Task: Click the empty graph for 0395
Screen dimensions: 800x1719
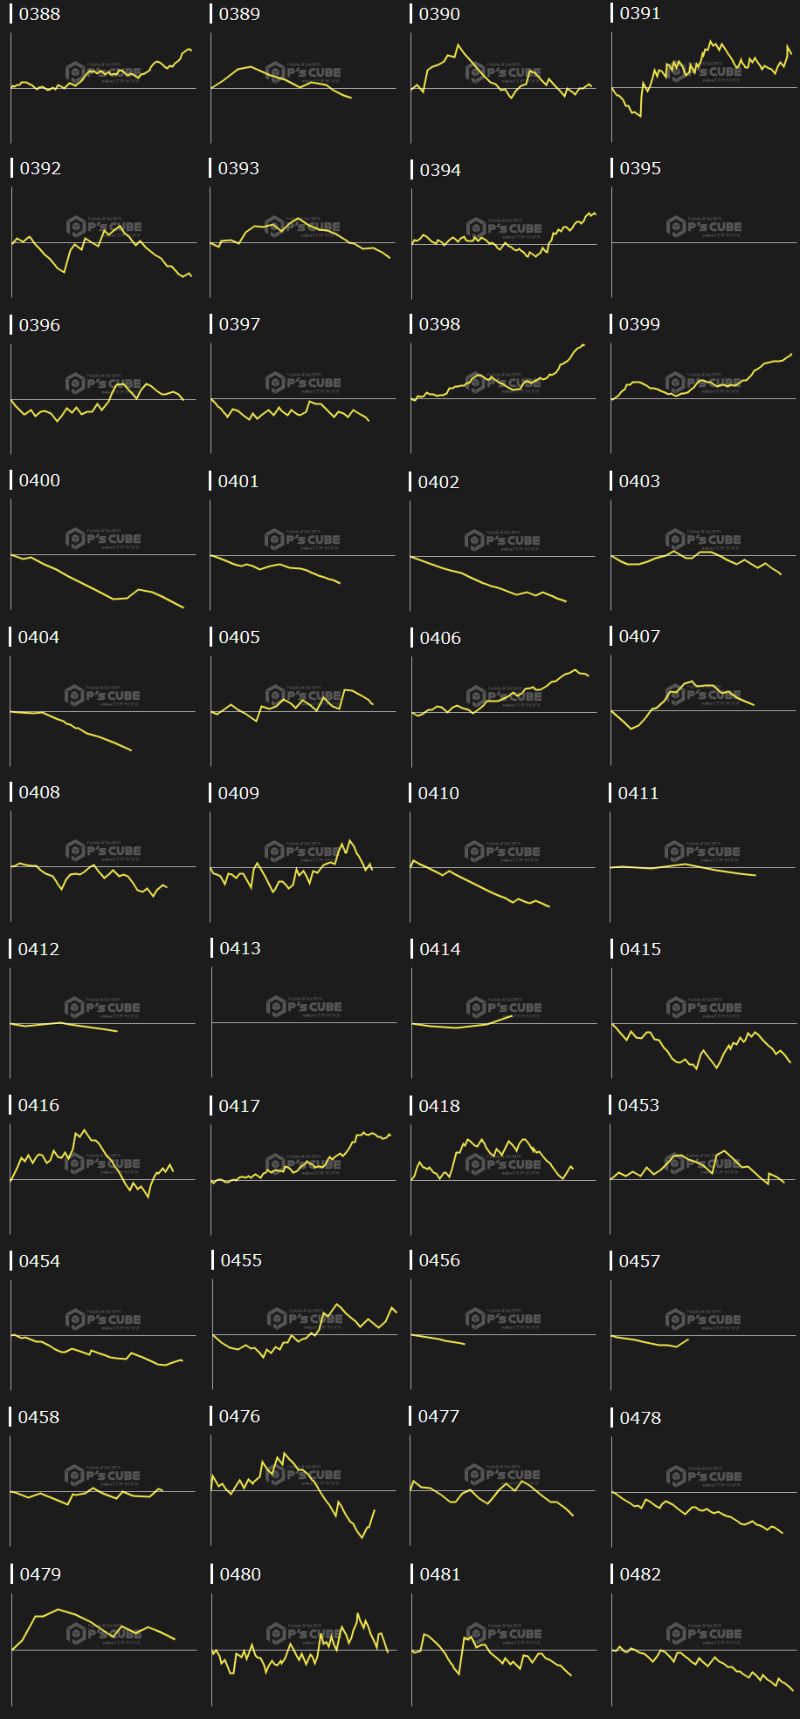Action: (703, 242)
